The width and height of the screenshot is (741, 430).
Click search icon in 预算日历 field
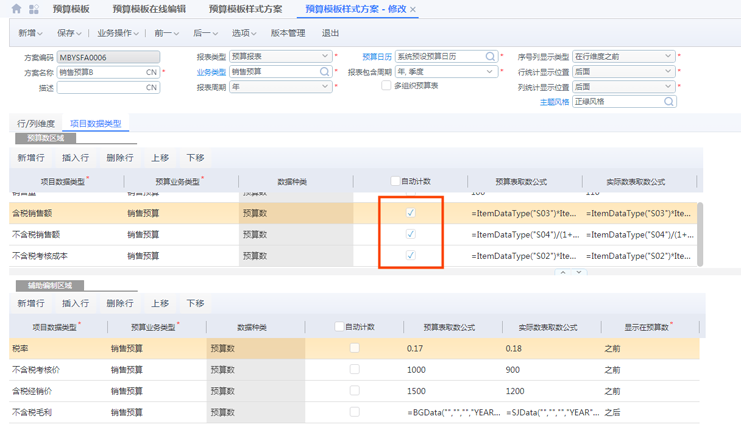pyautogui.click(x=490, y=57)
